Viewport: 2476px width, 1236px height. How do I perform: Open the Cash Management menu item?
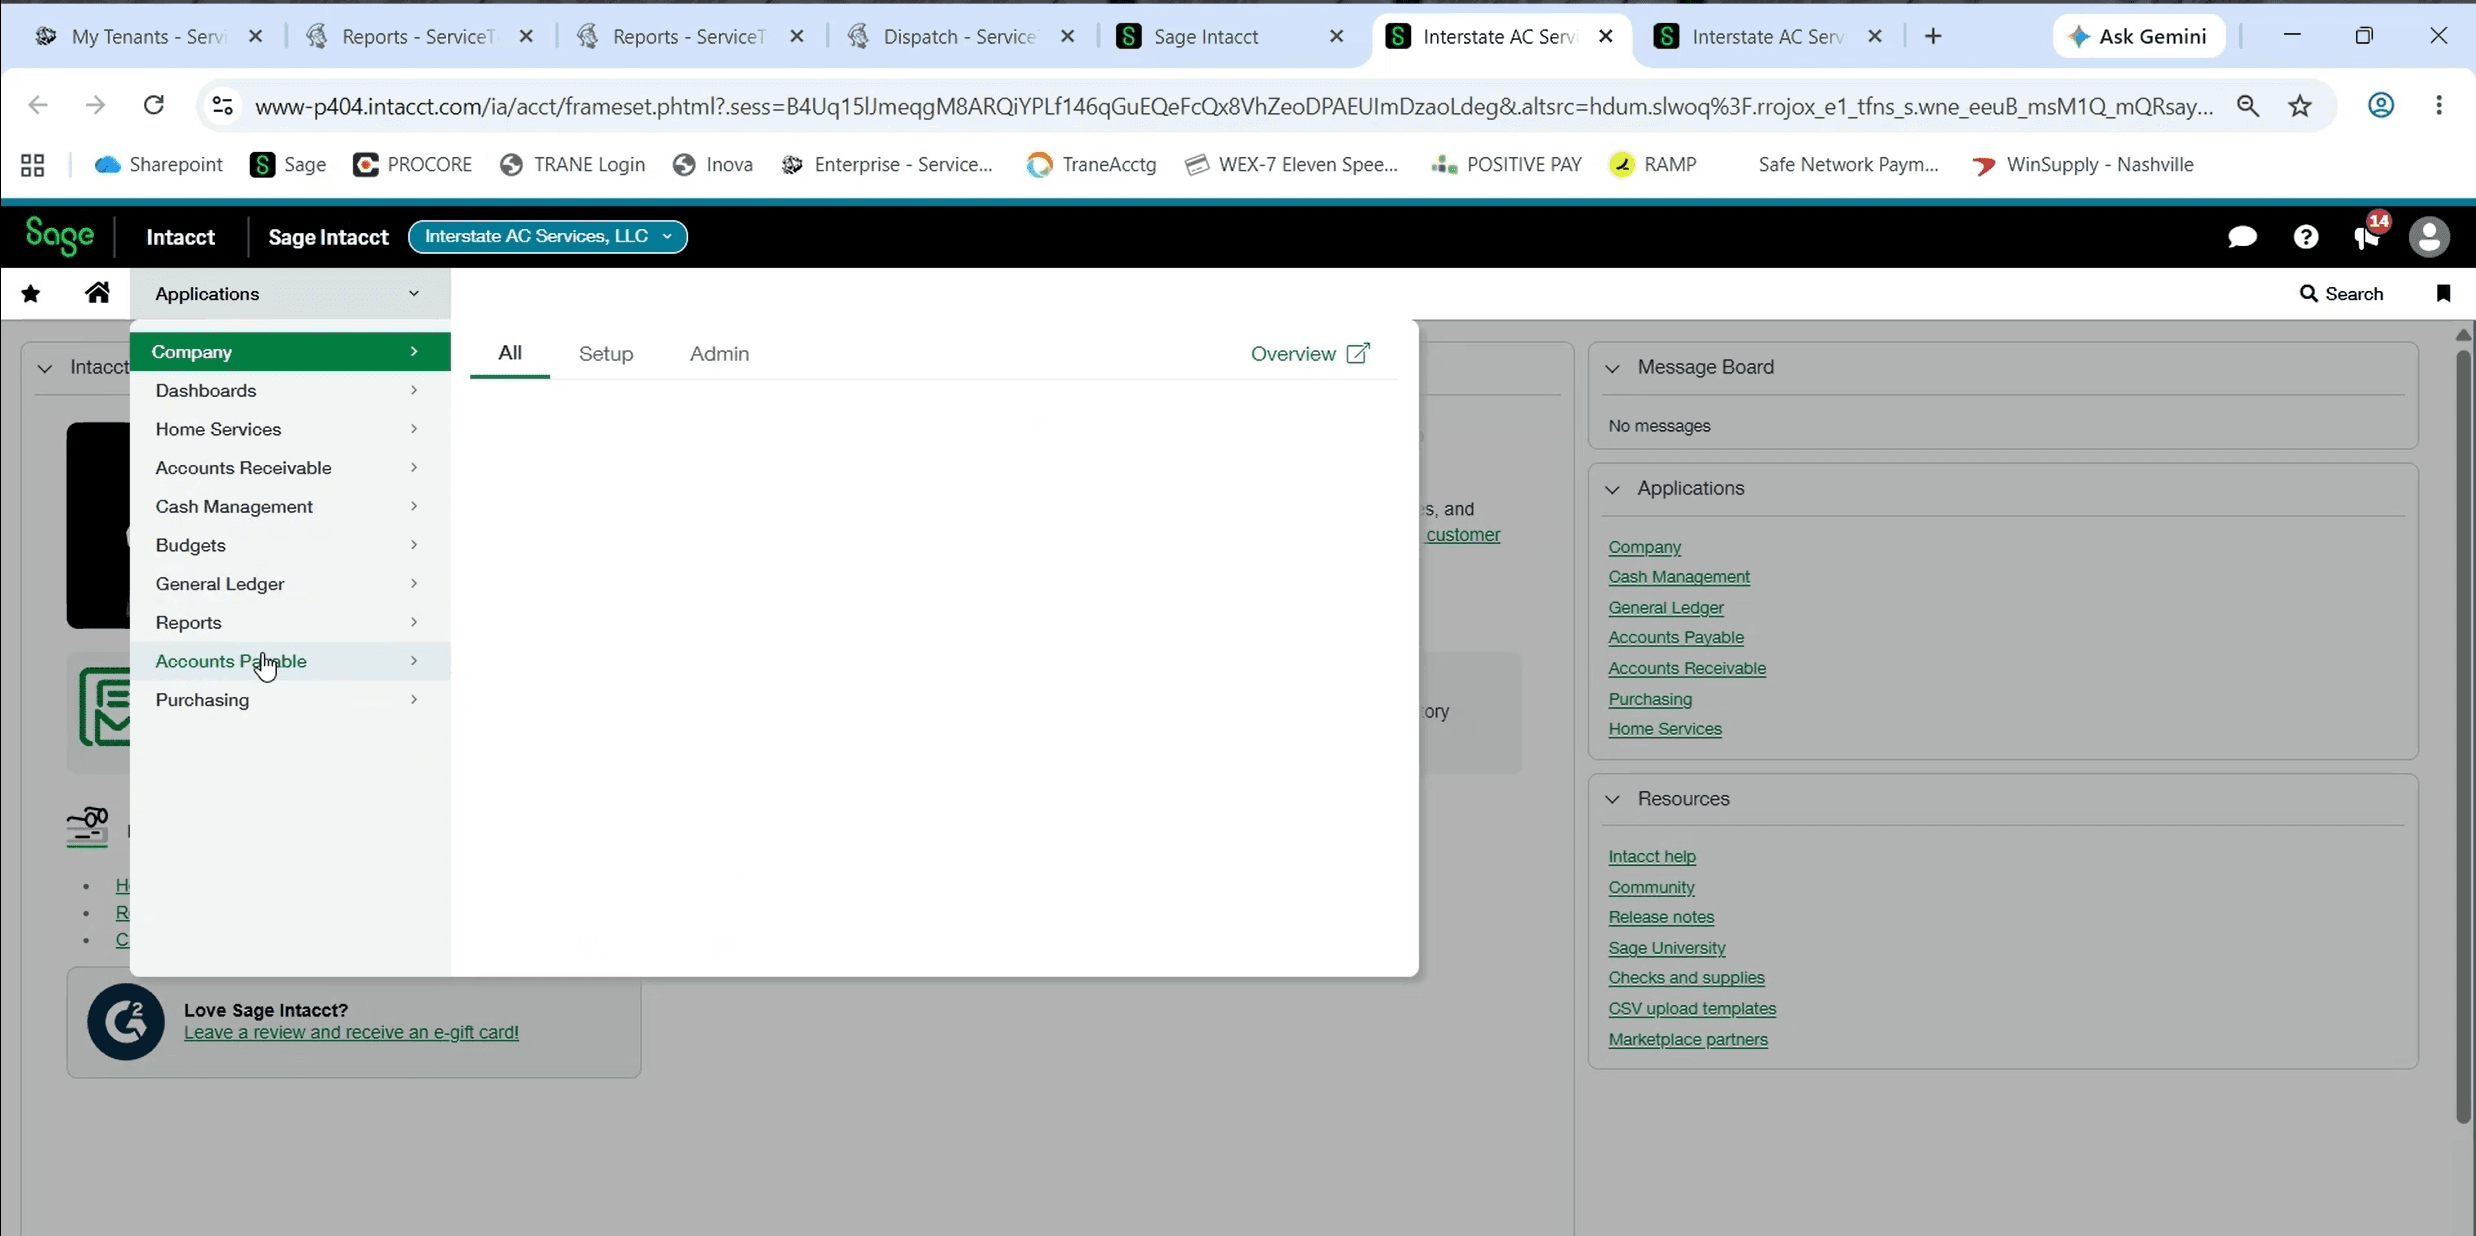click(290, 506)
